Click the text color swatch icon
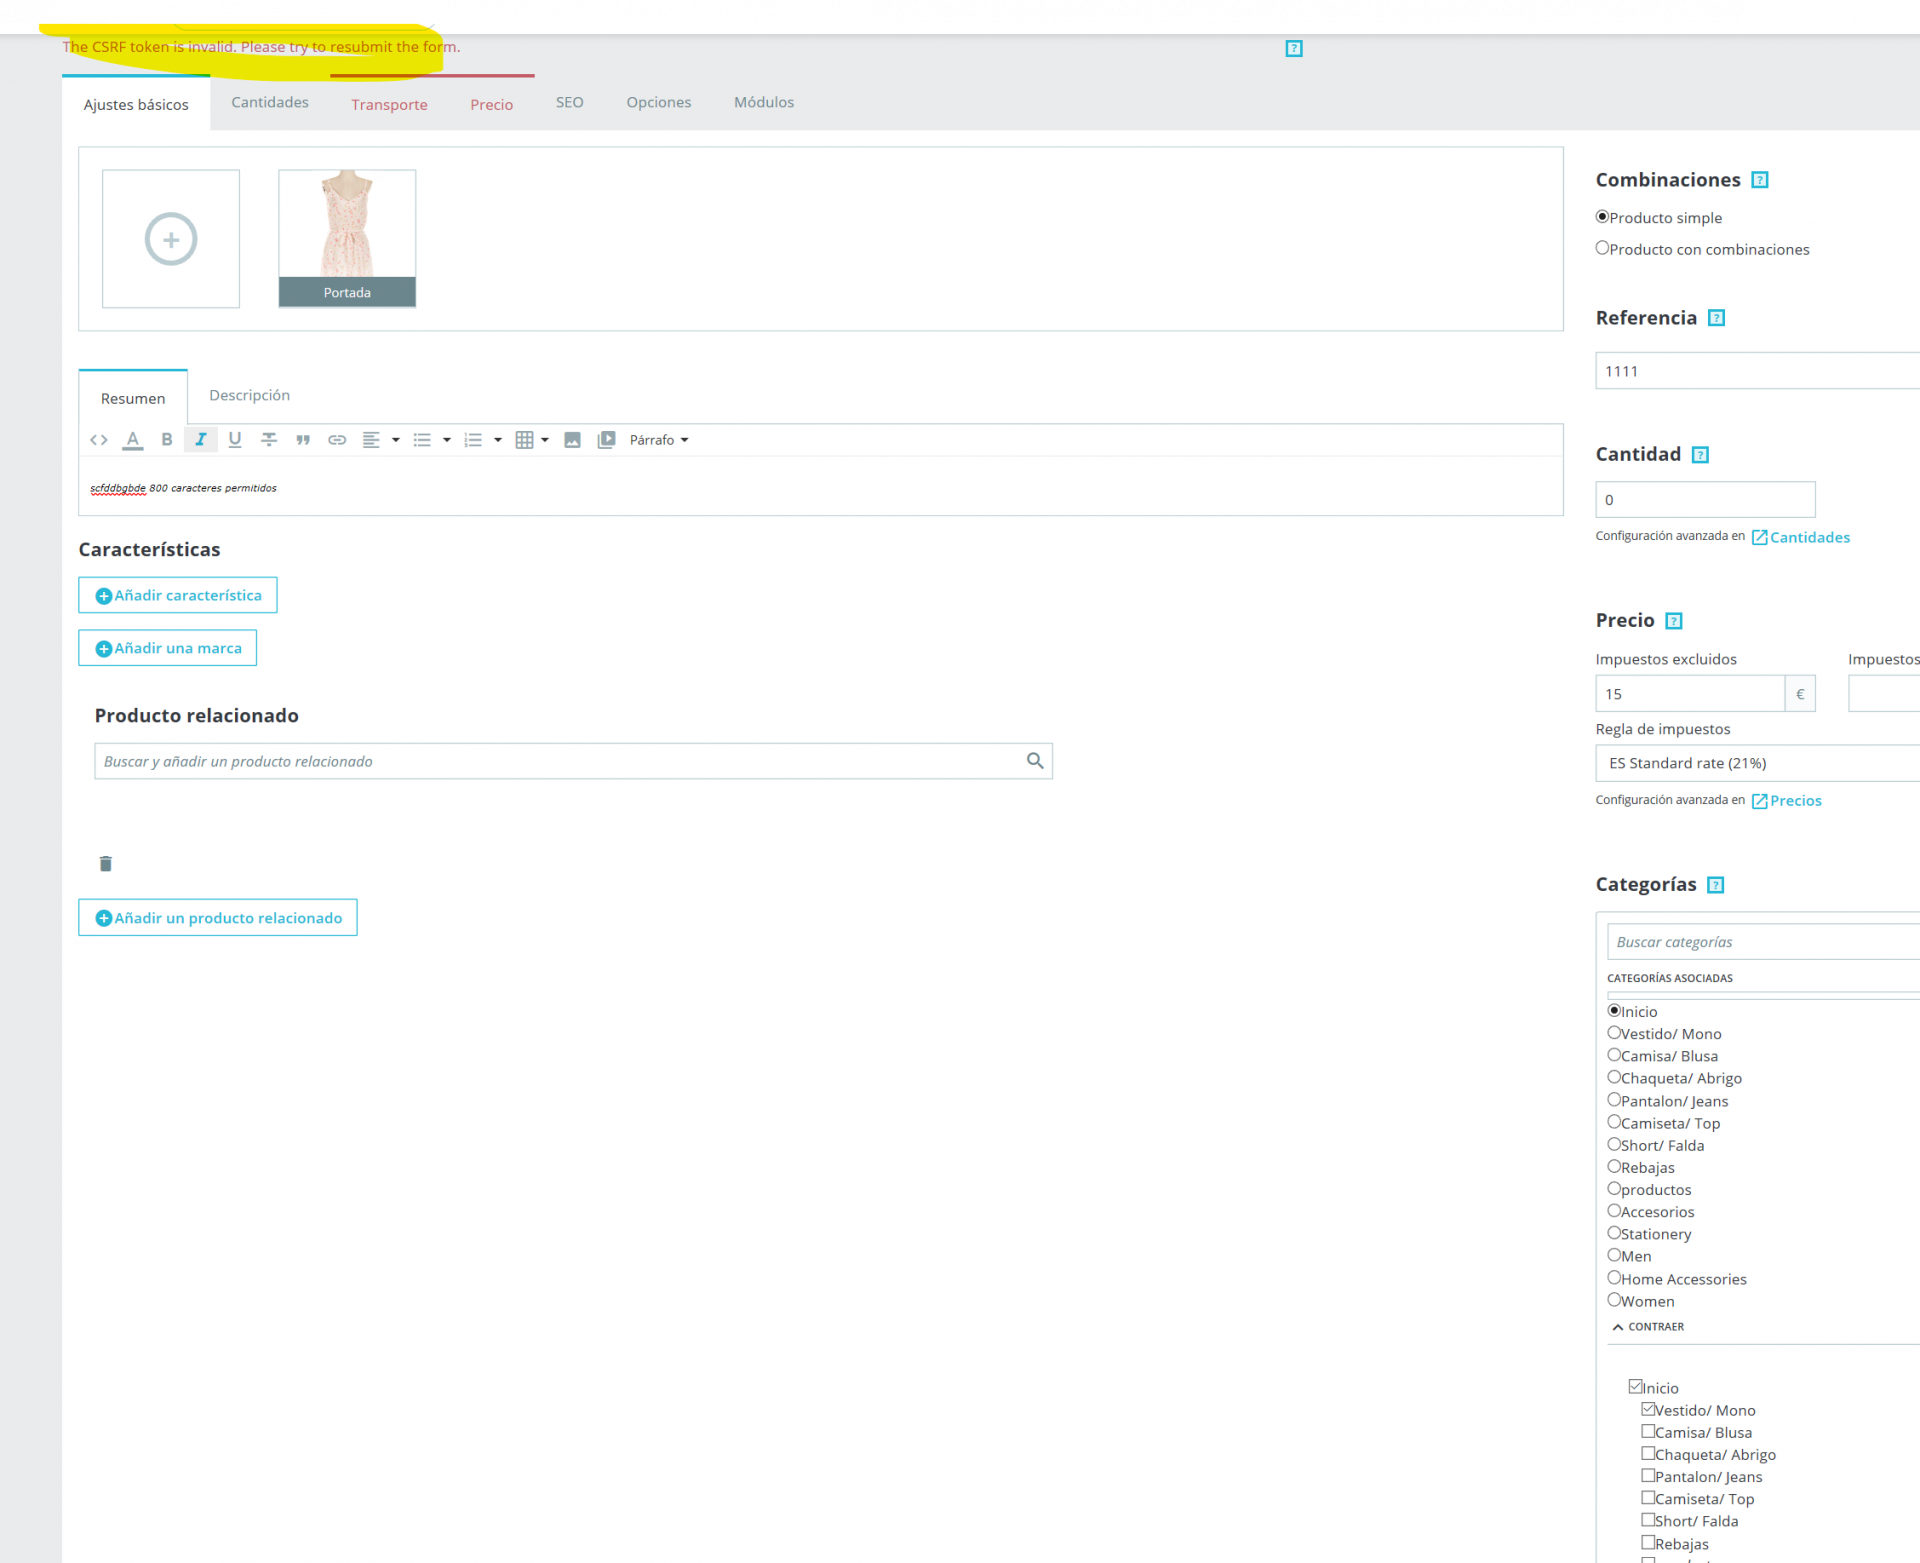 click(x=132, y=440)
